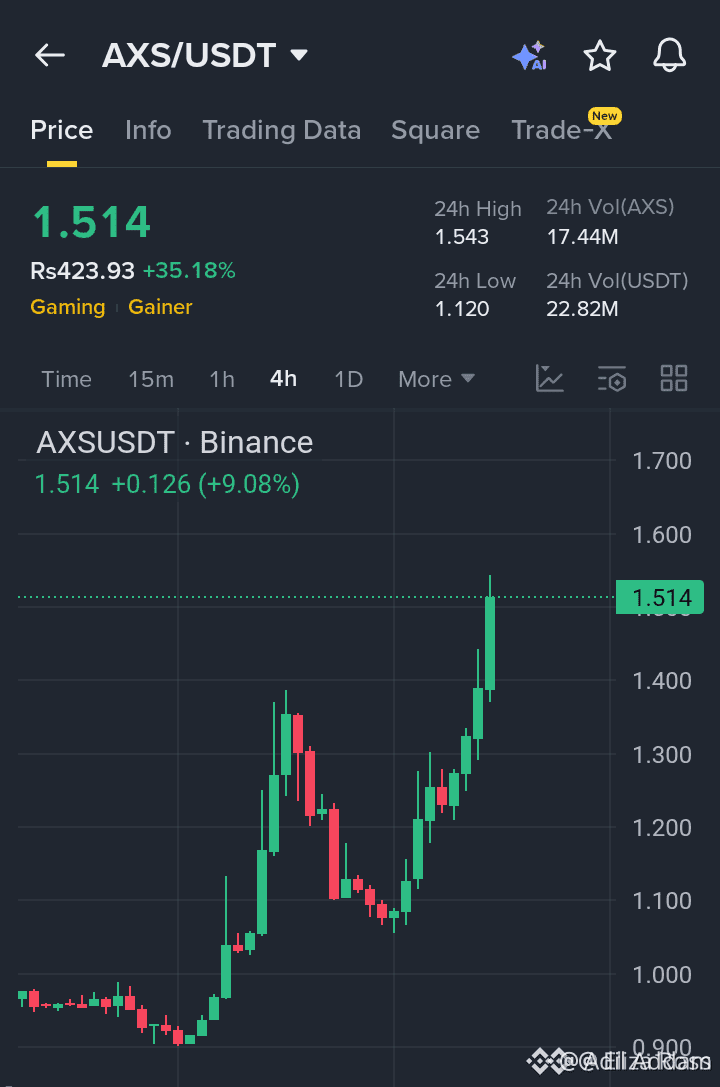Tap the Rs423.93 converted price
This screenshot has width=720, height=1087.
coord(82,270)
